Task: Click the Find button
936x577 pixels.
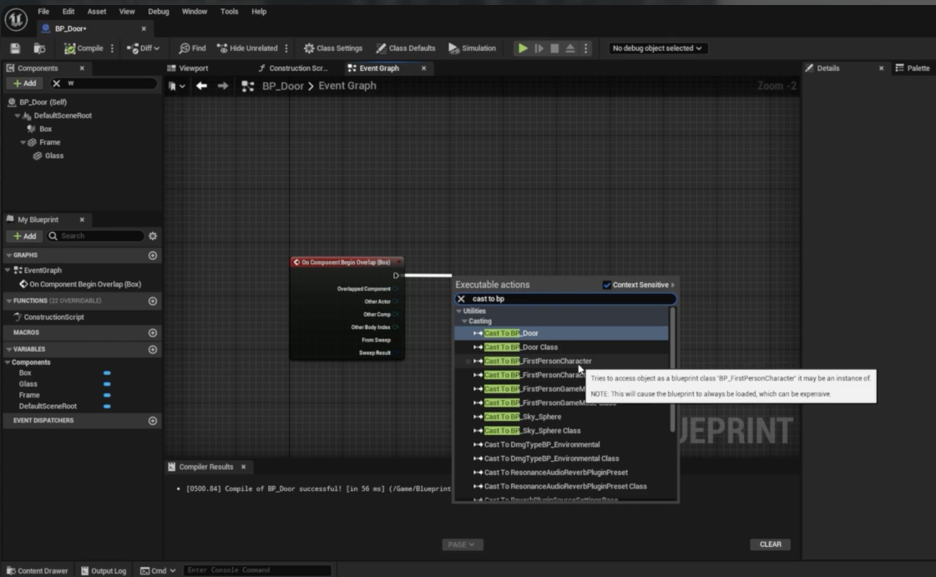Action: [192, 48]
